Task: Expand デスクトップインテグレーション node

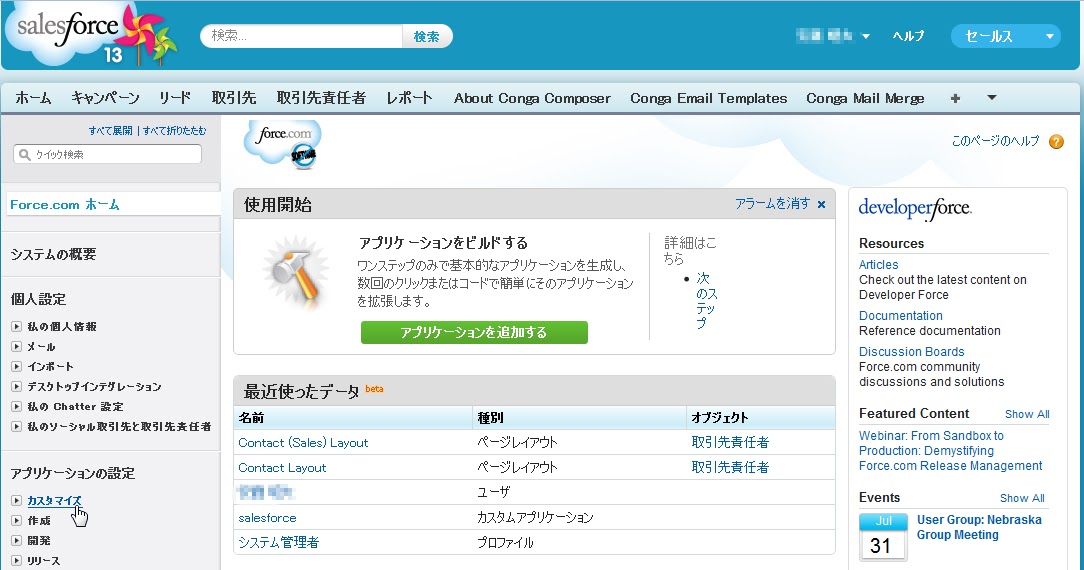Action: tap(17, 386)
